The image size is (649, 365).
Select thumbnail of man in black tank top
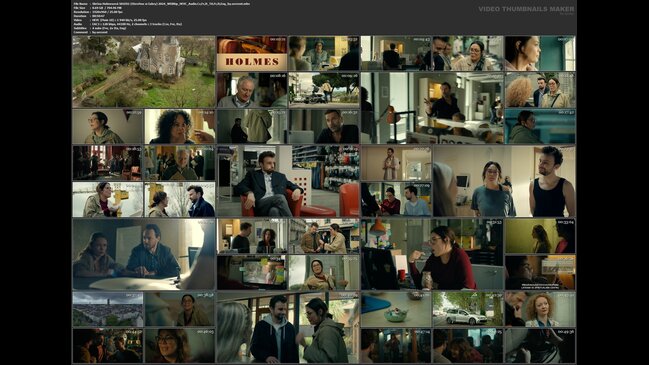click(x=504, y=181)
